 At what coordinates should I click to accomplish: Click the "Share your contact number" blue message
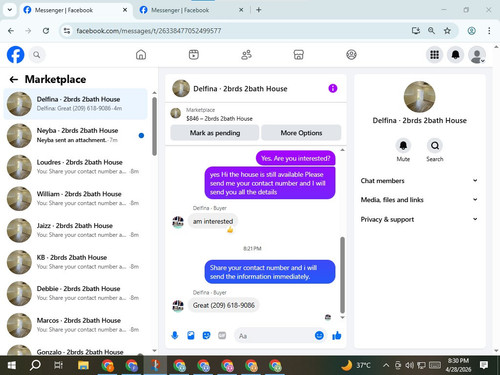click(x=270, y=272)
